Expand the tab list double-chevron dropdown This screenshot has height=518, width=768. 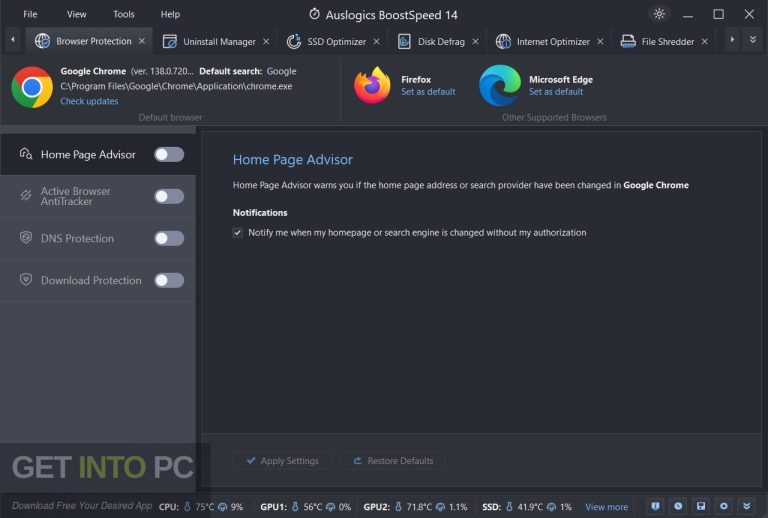click(753, 39)
